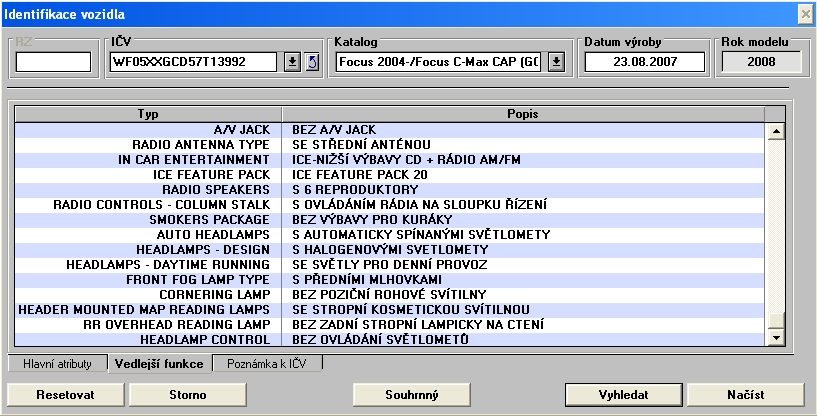Click the Popis column header
This screenshot has height=416, width=817.
(x=522, y=114)
